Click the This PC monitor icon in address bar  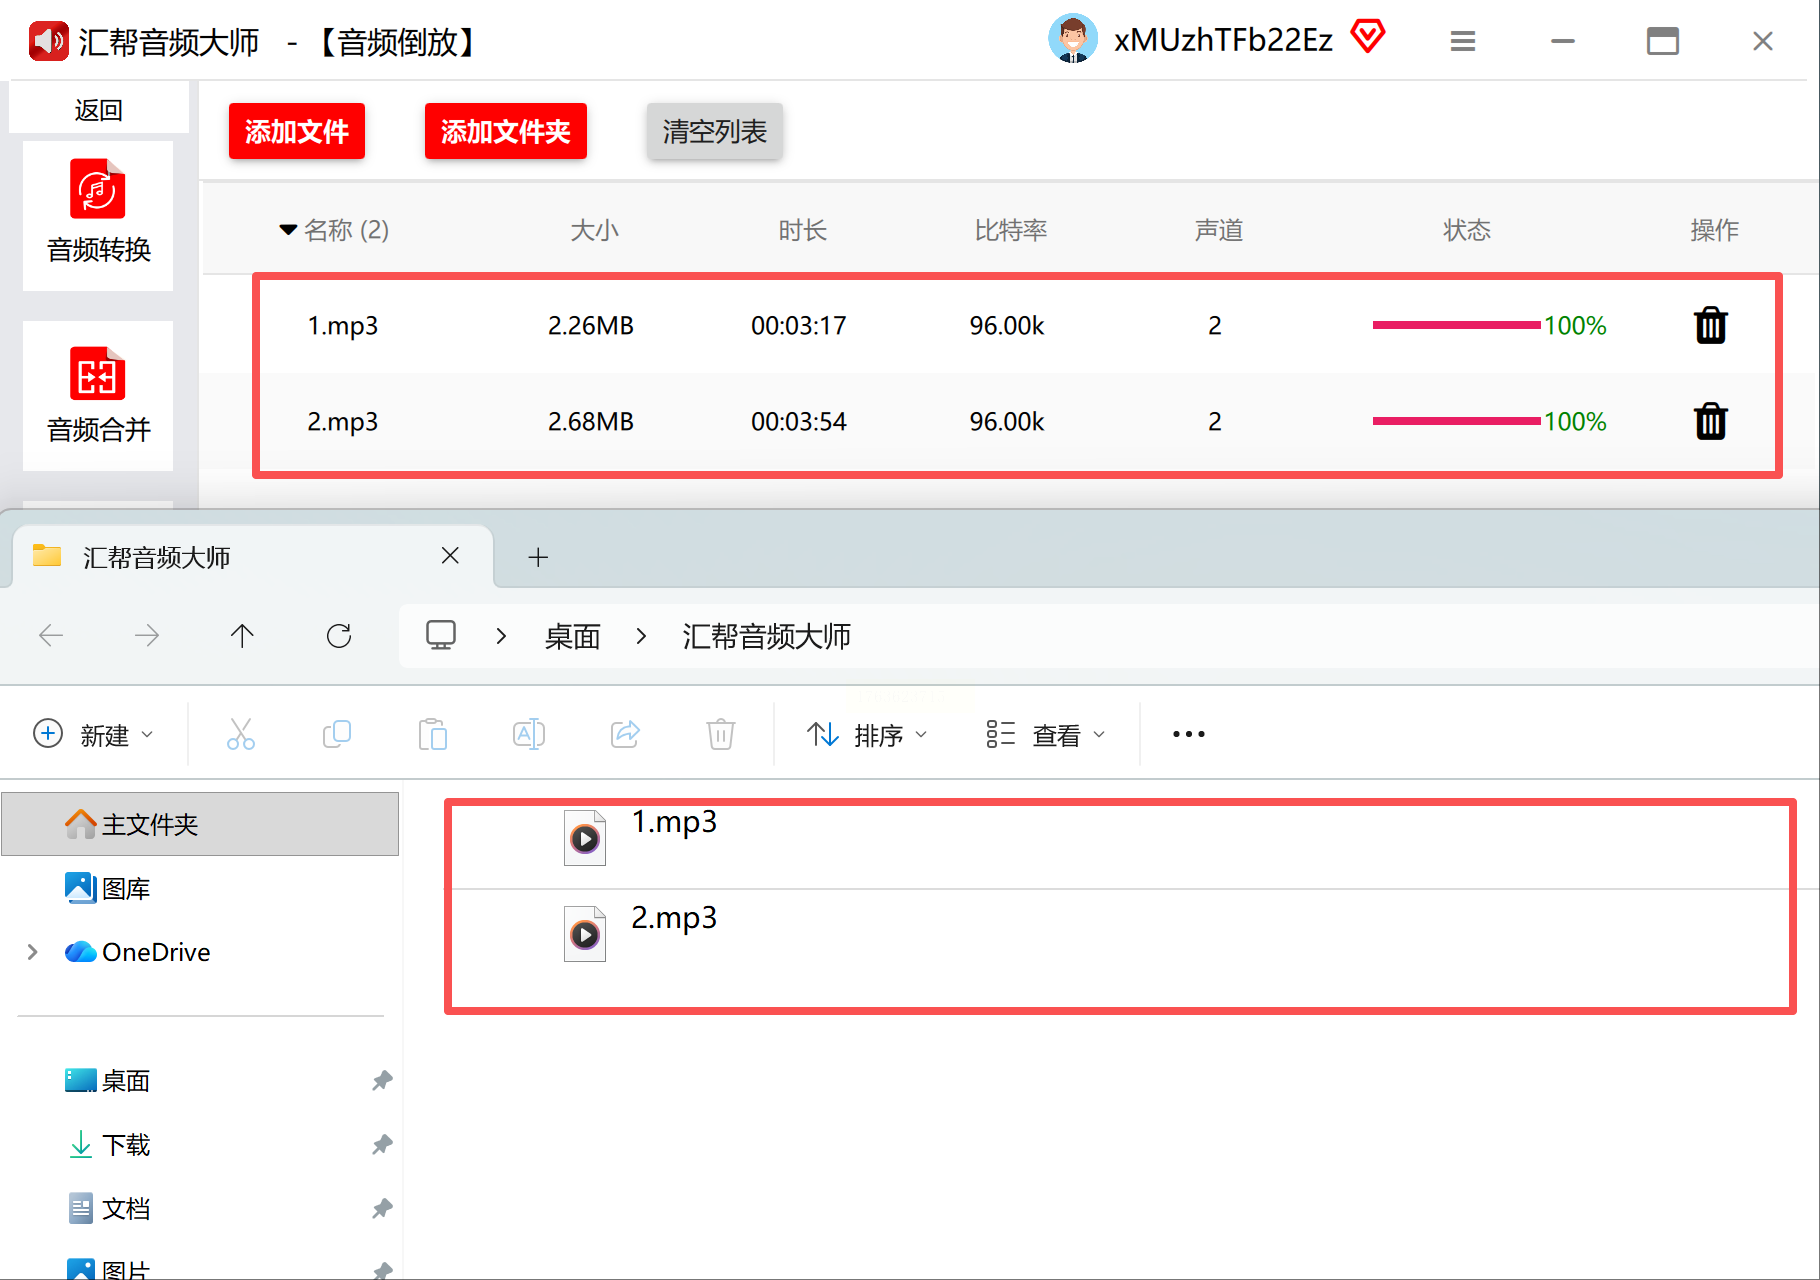(x=441, y=635)
